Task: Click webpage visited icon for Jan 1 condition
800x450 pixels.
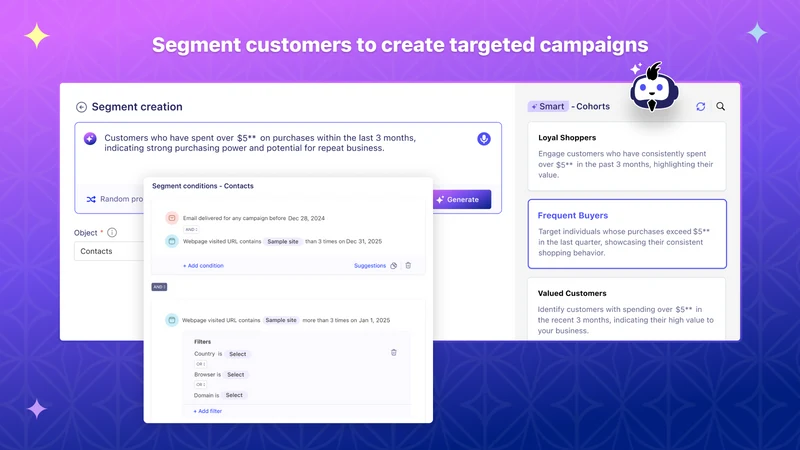Action: (x=171, y=320)
